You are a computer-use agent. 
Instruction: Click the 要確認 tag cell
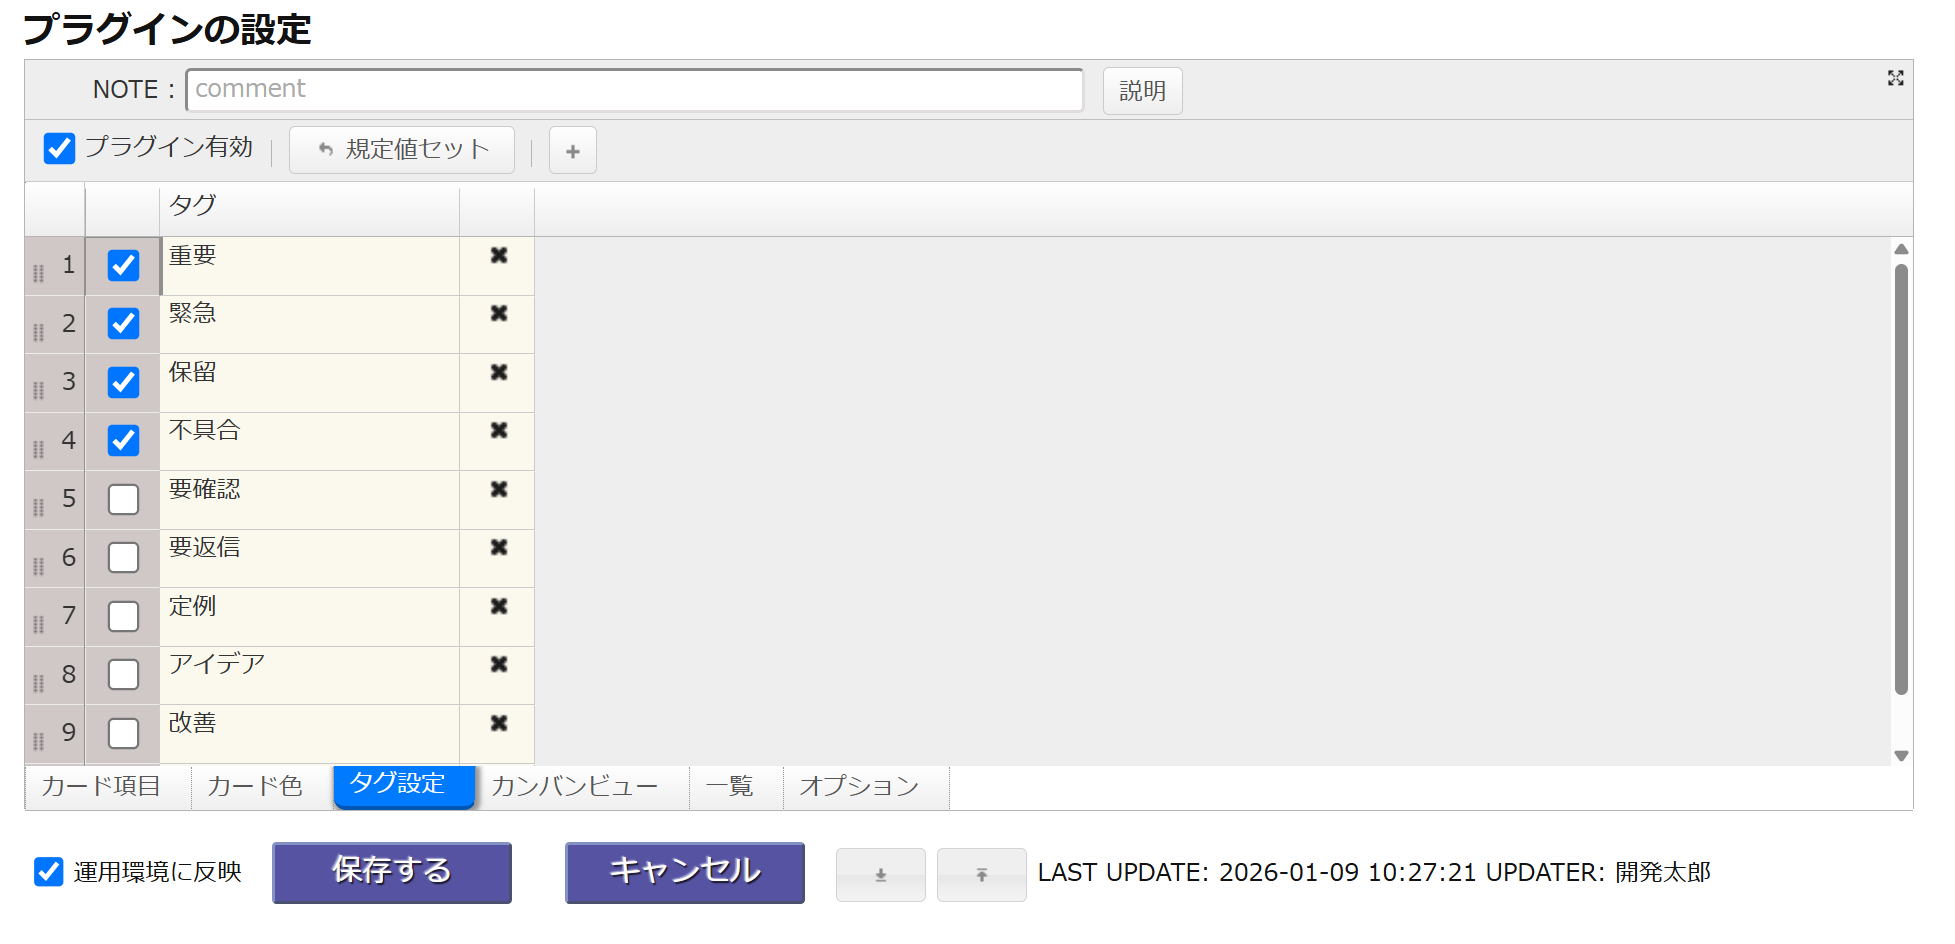pyautogui.click(x=310, y=500)
